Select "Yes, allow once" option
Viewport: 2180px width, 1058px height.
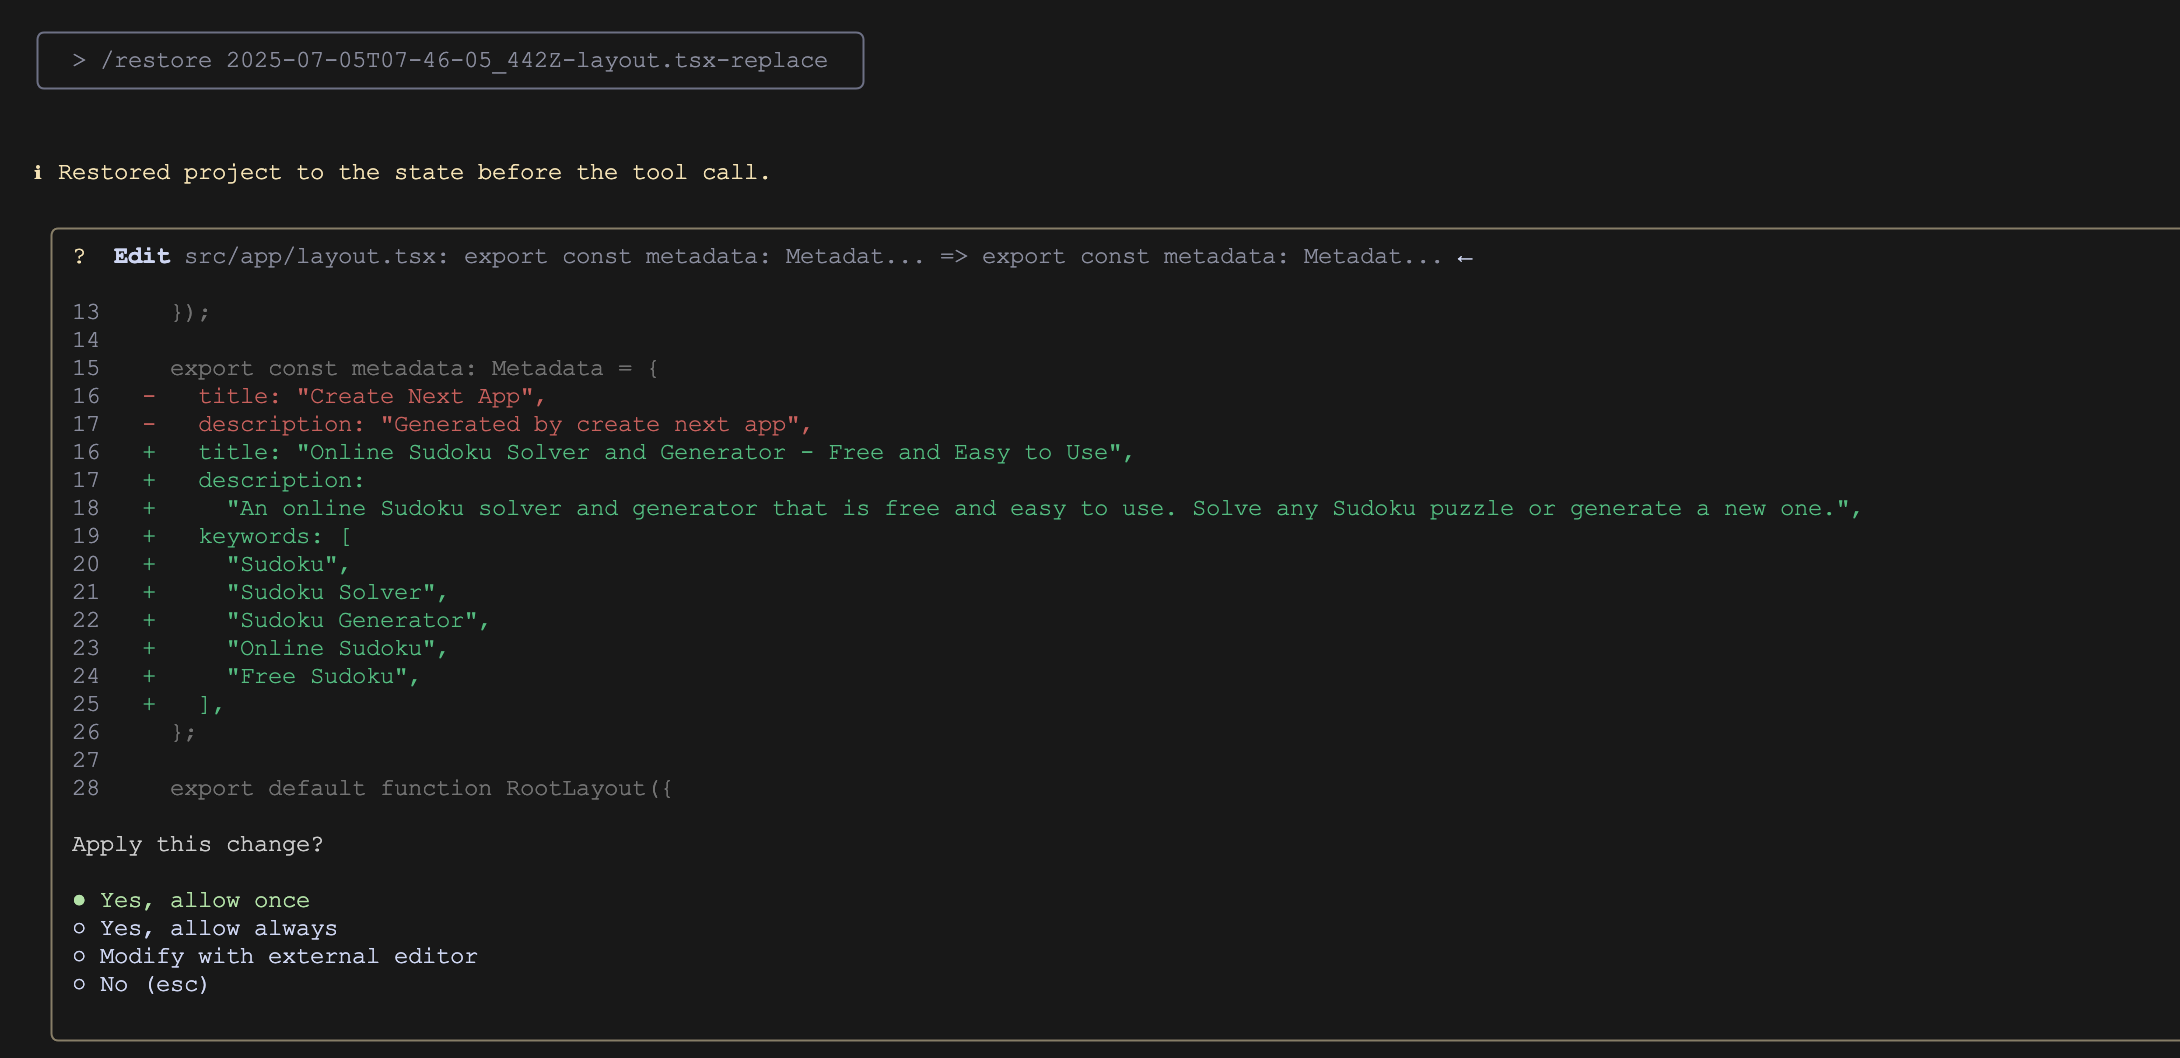192,901
